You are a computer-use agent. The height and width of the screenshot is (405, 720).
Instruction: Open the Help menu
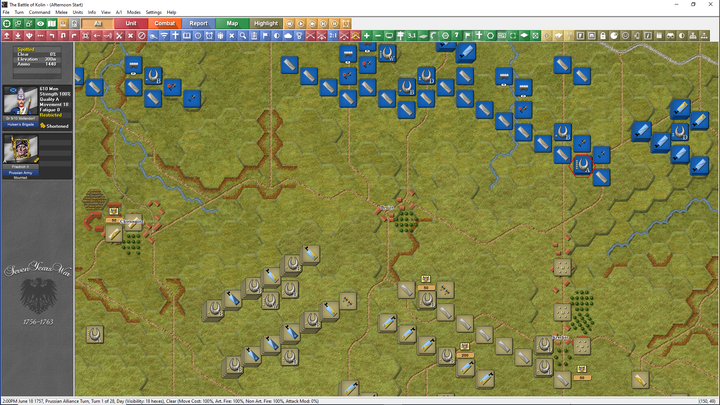[171, 12]
